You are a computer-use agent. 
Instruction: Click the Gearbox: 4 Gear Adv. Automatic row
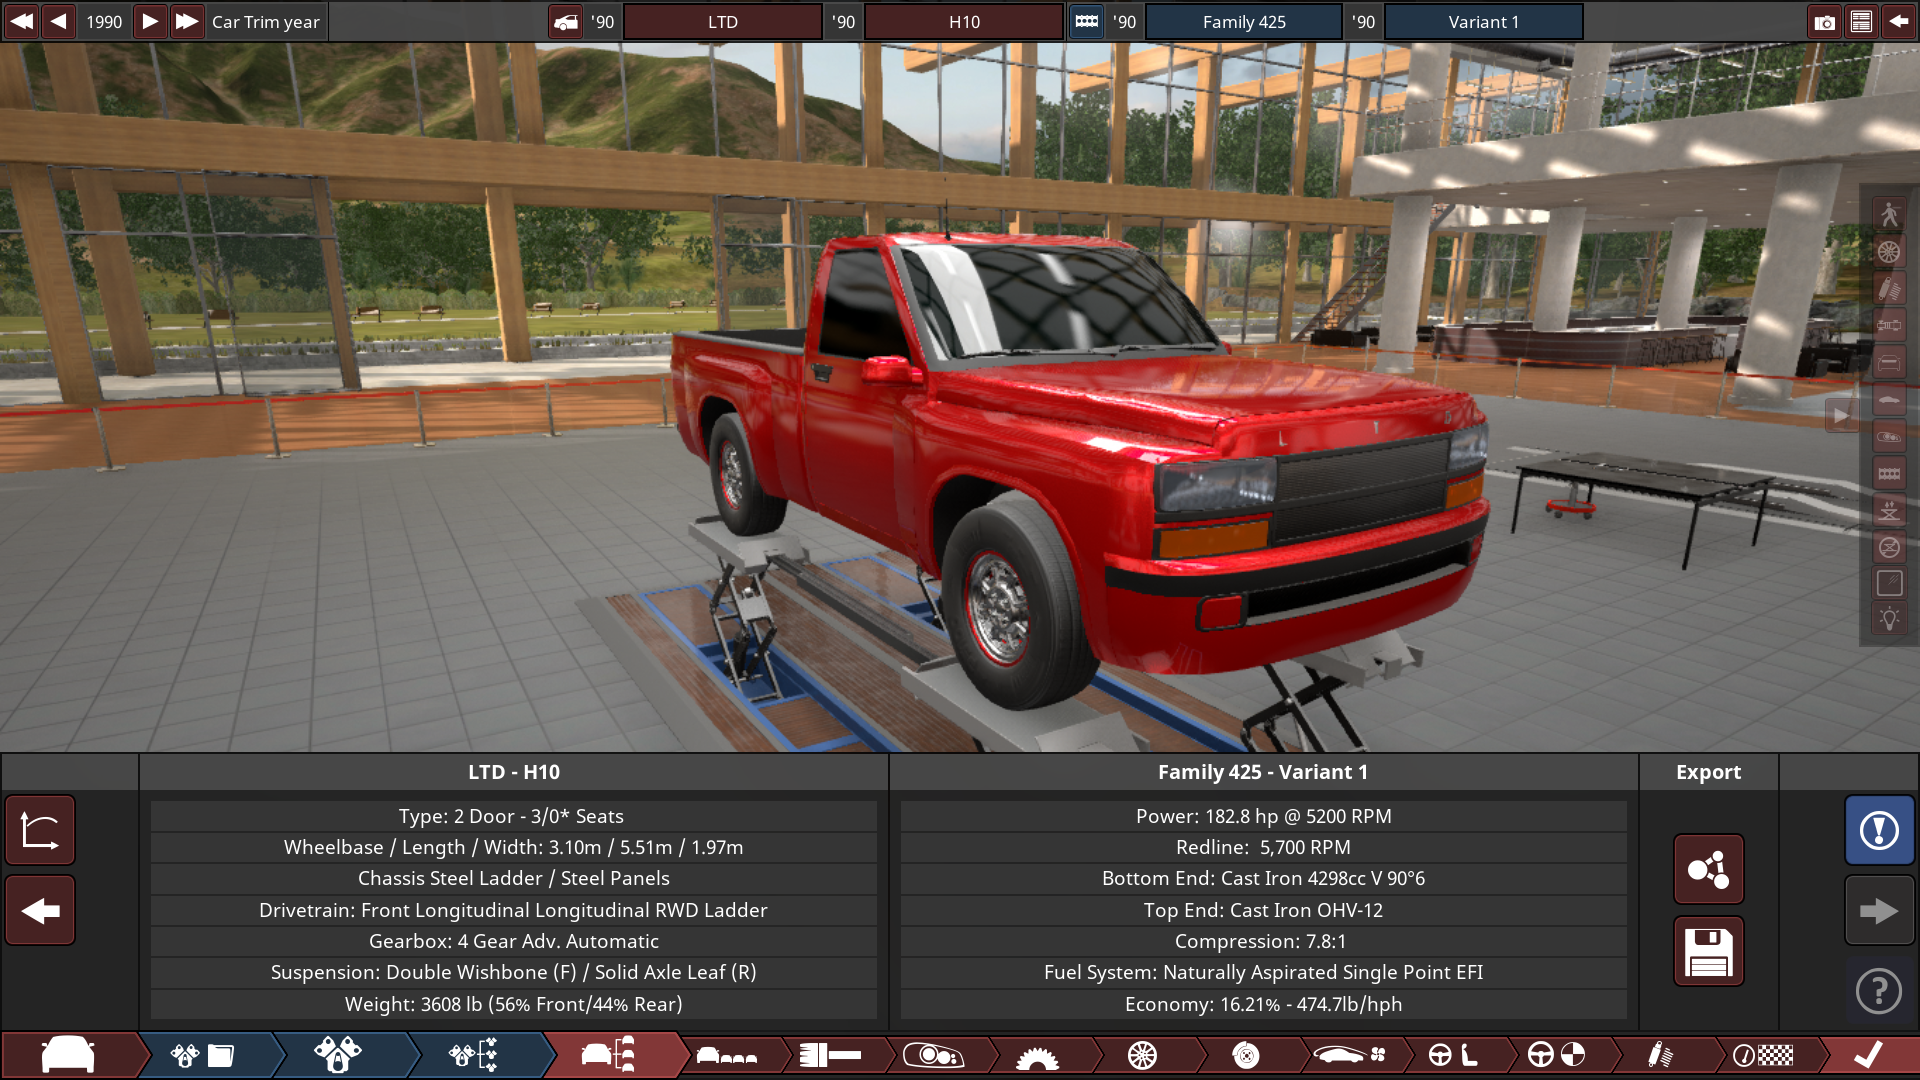pos(514,941)
